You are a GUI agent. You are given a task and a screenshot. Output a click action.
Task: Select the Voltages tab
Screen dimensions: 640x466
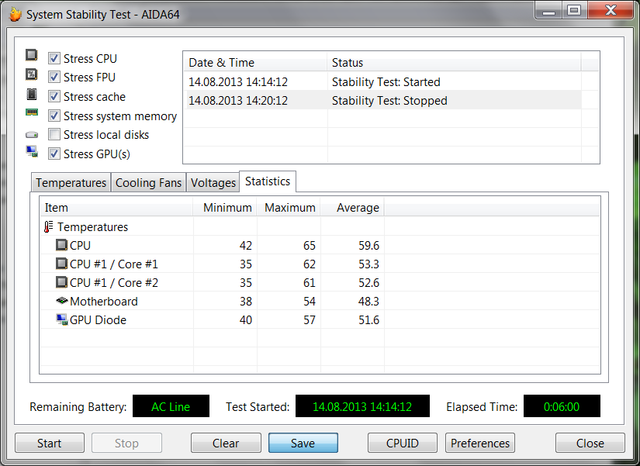click(x=213, y=183)
